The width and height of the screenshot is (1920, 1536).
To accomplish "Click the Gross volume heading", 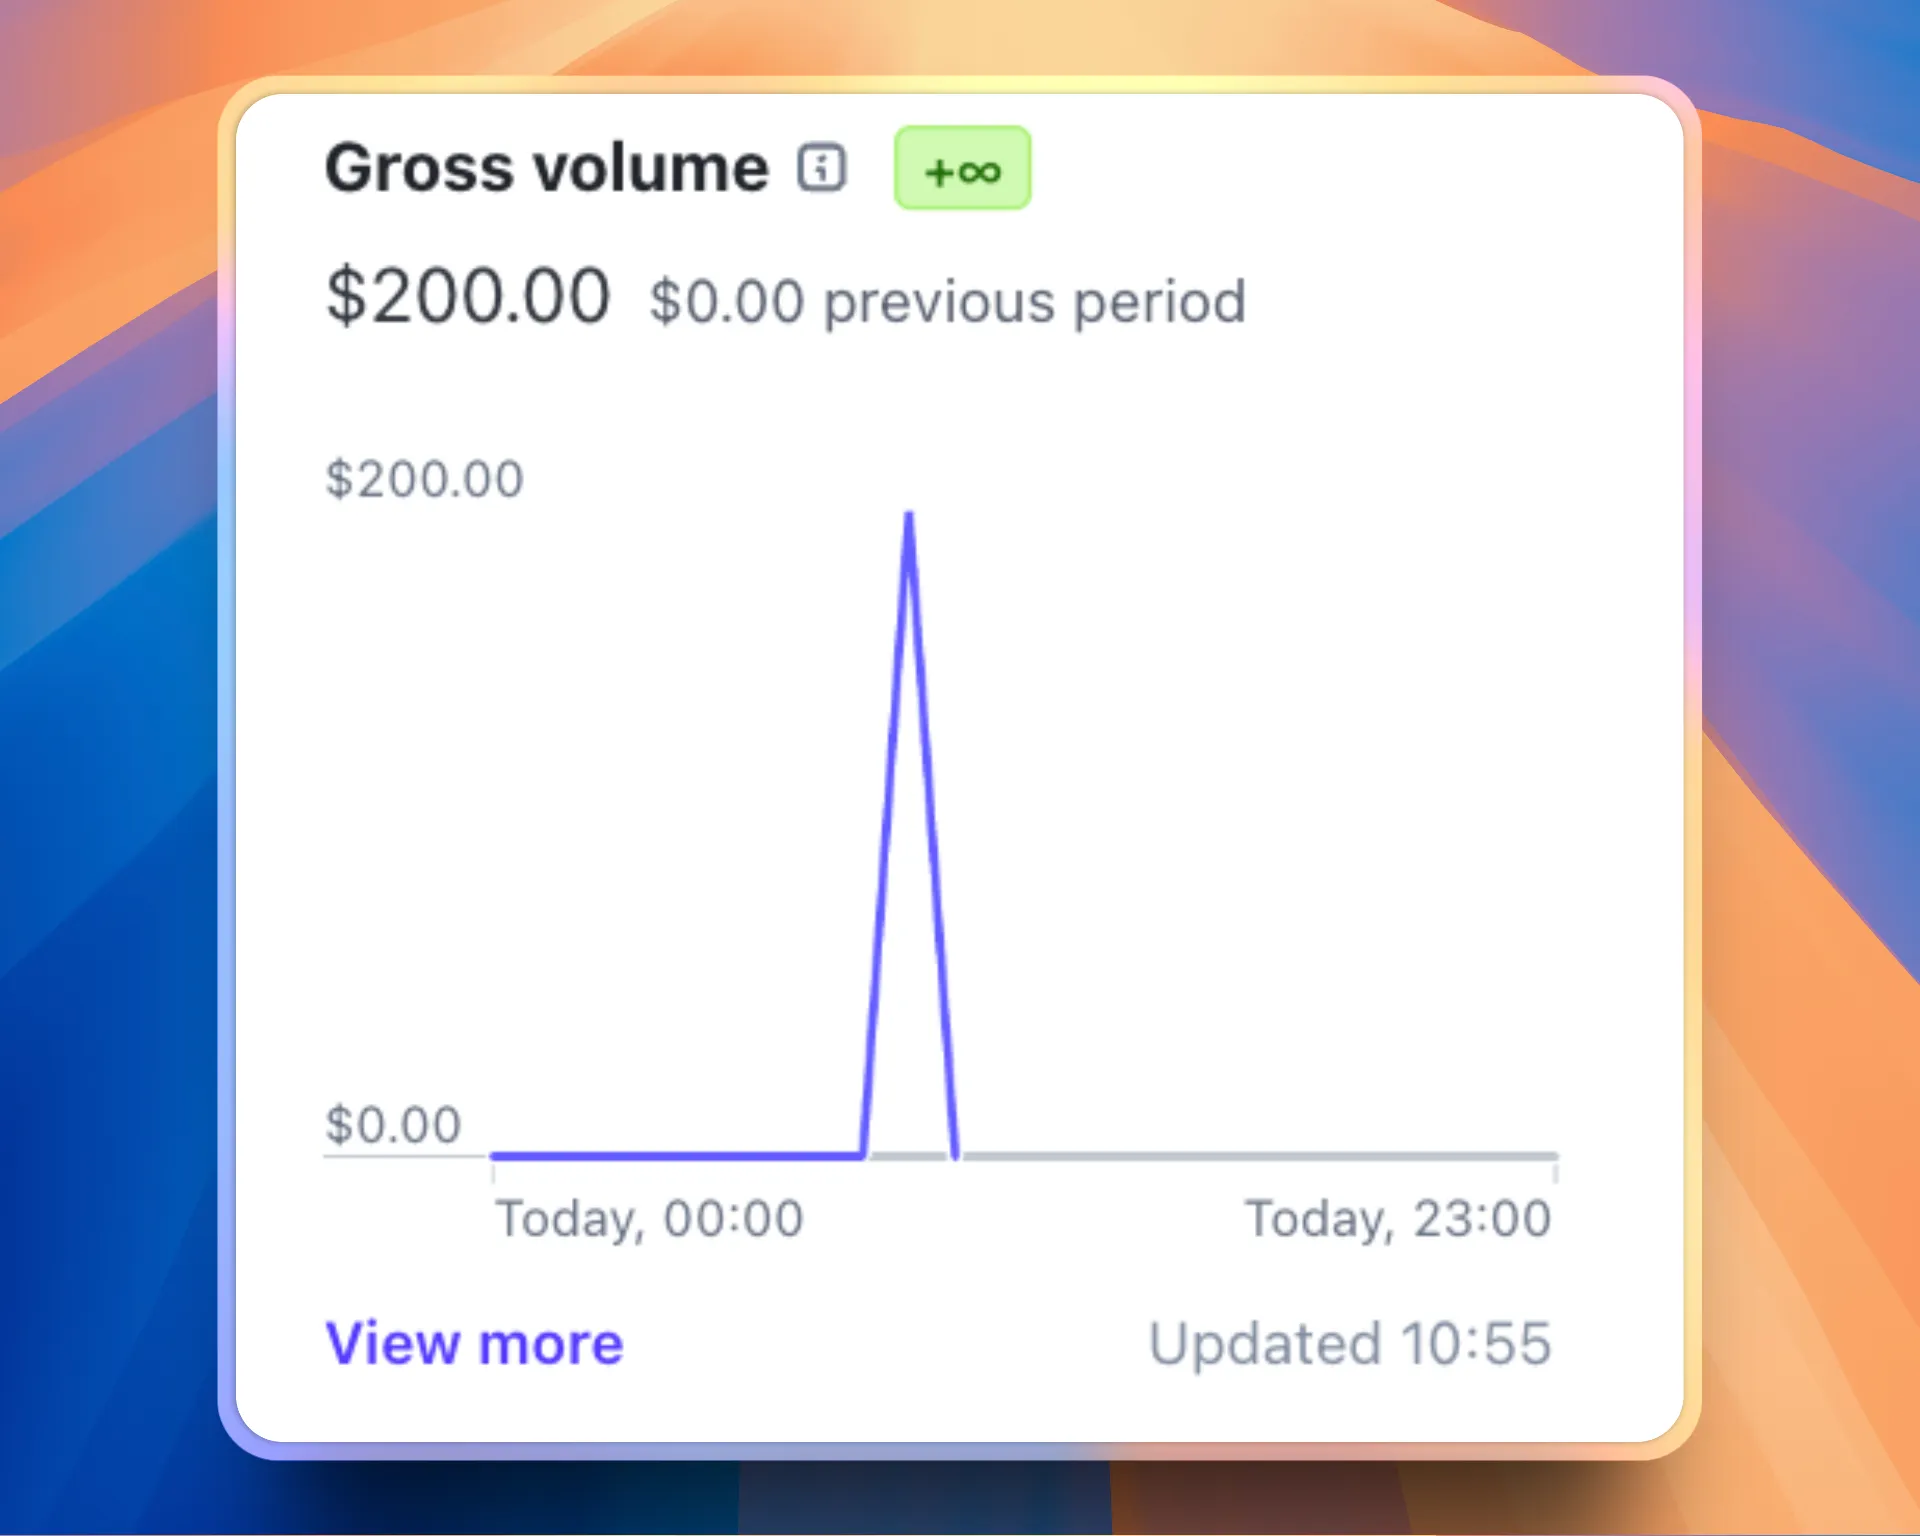I will point(547,167).
